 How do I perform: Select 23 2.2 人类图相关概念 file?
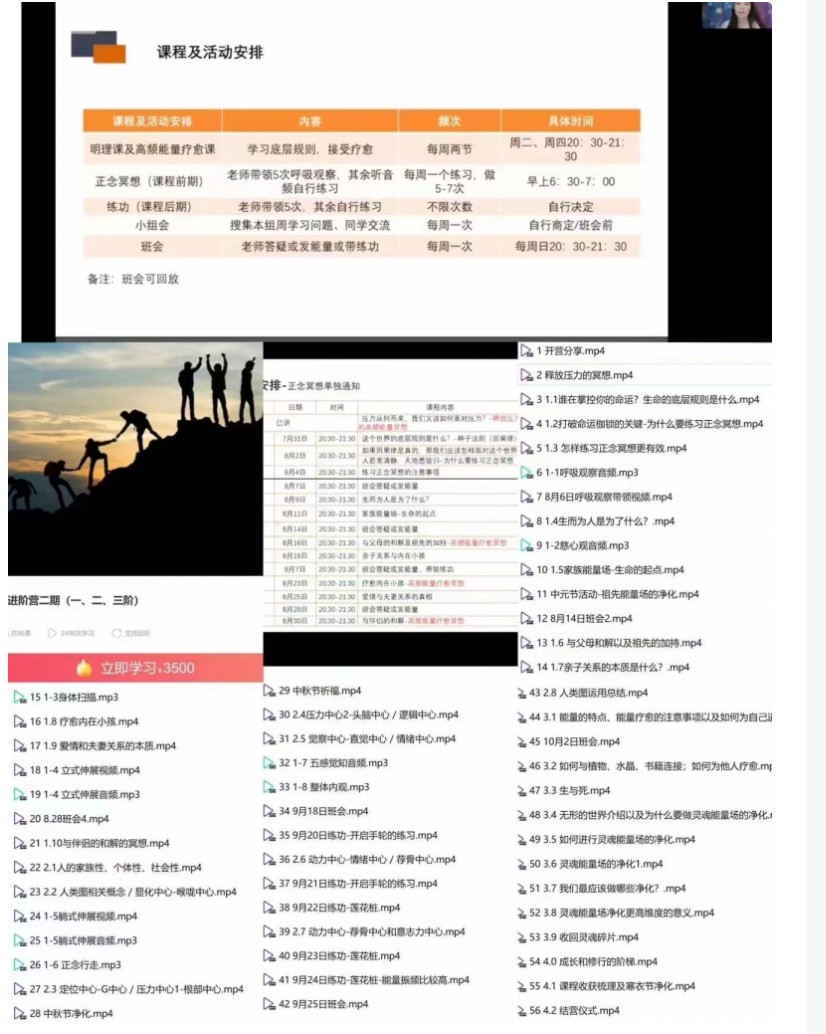point(133,892)
